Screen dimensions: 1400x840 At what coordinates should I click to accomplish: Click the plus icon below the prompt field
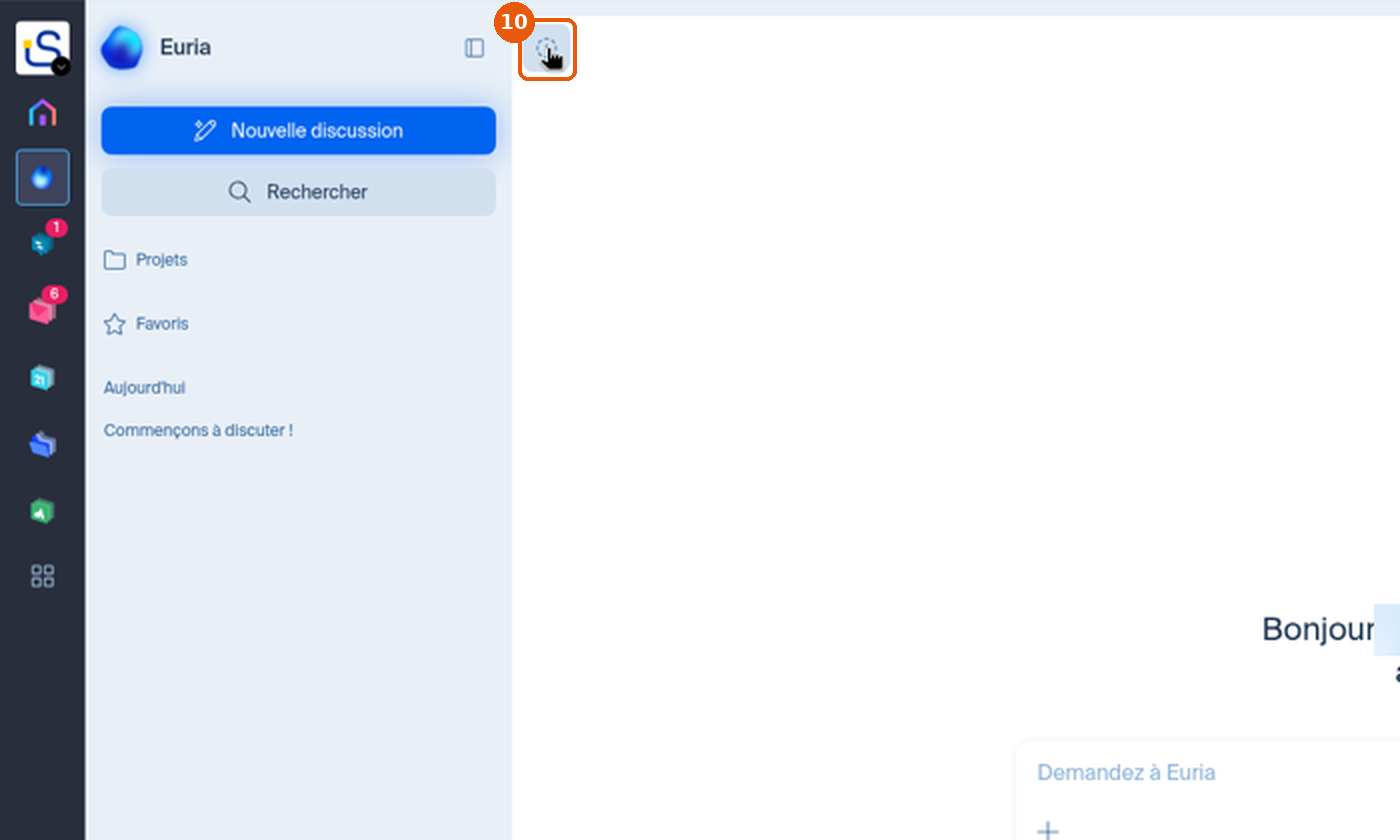tap(1048, 830)
